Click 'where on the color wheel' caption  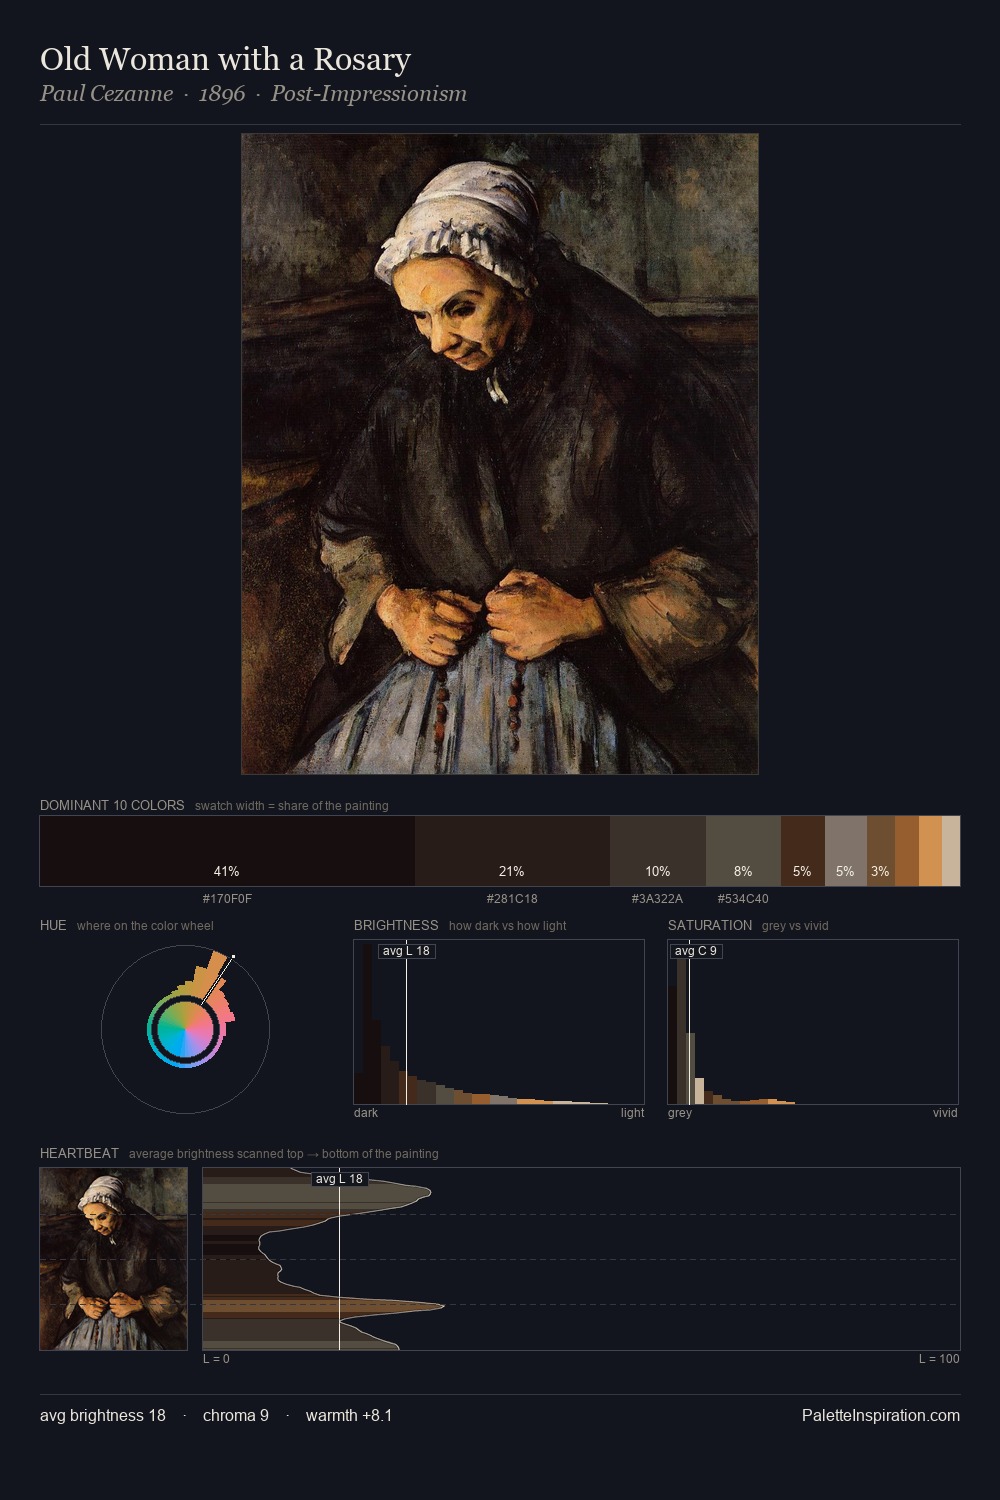pyautogui.click(x=145, y=926)
